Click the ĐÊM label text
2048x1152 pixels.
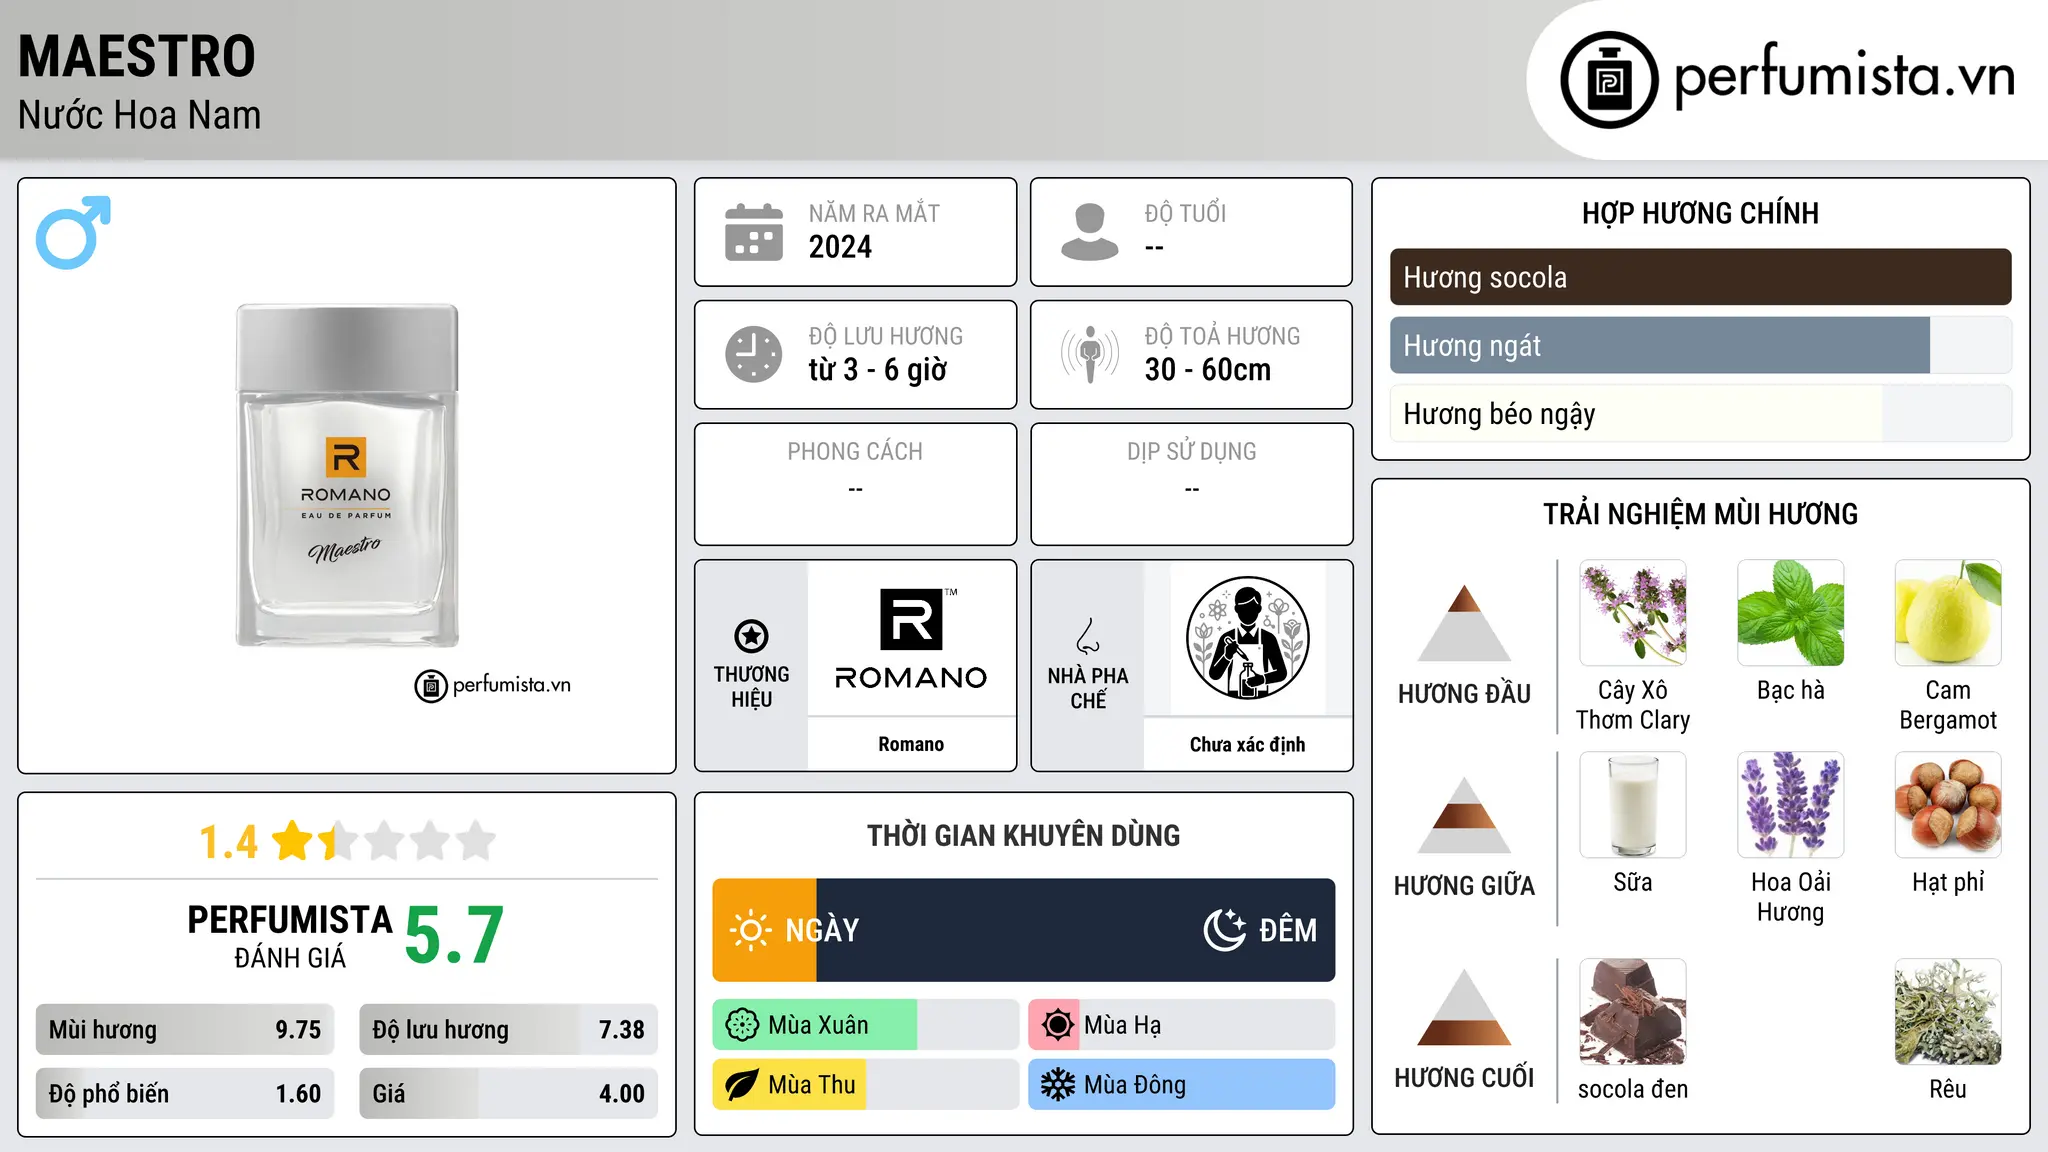[x=1288, y=930]
